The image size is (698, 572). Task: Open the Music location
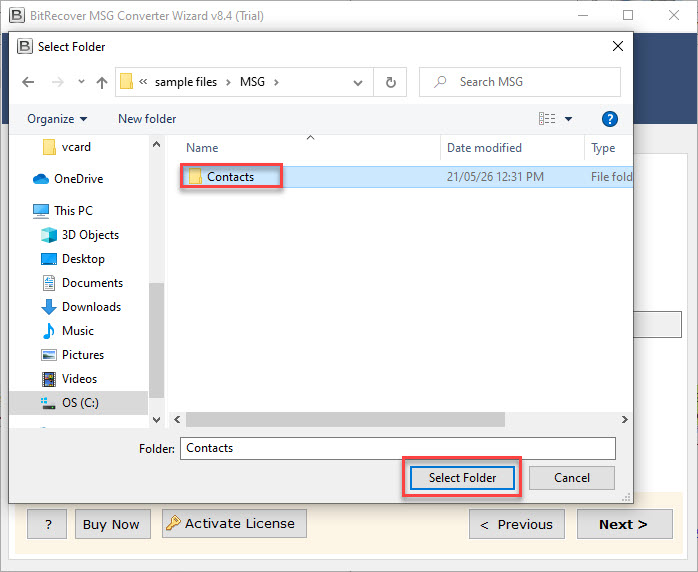(x=68, y=331)
